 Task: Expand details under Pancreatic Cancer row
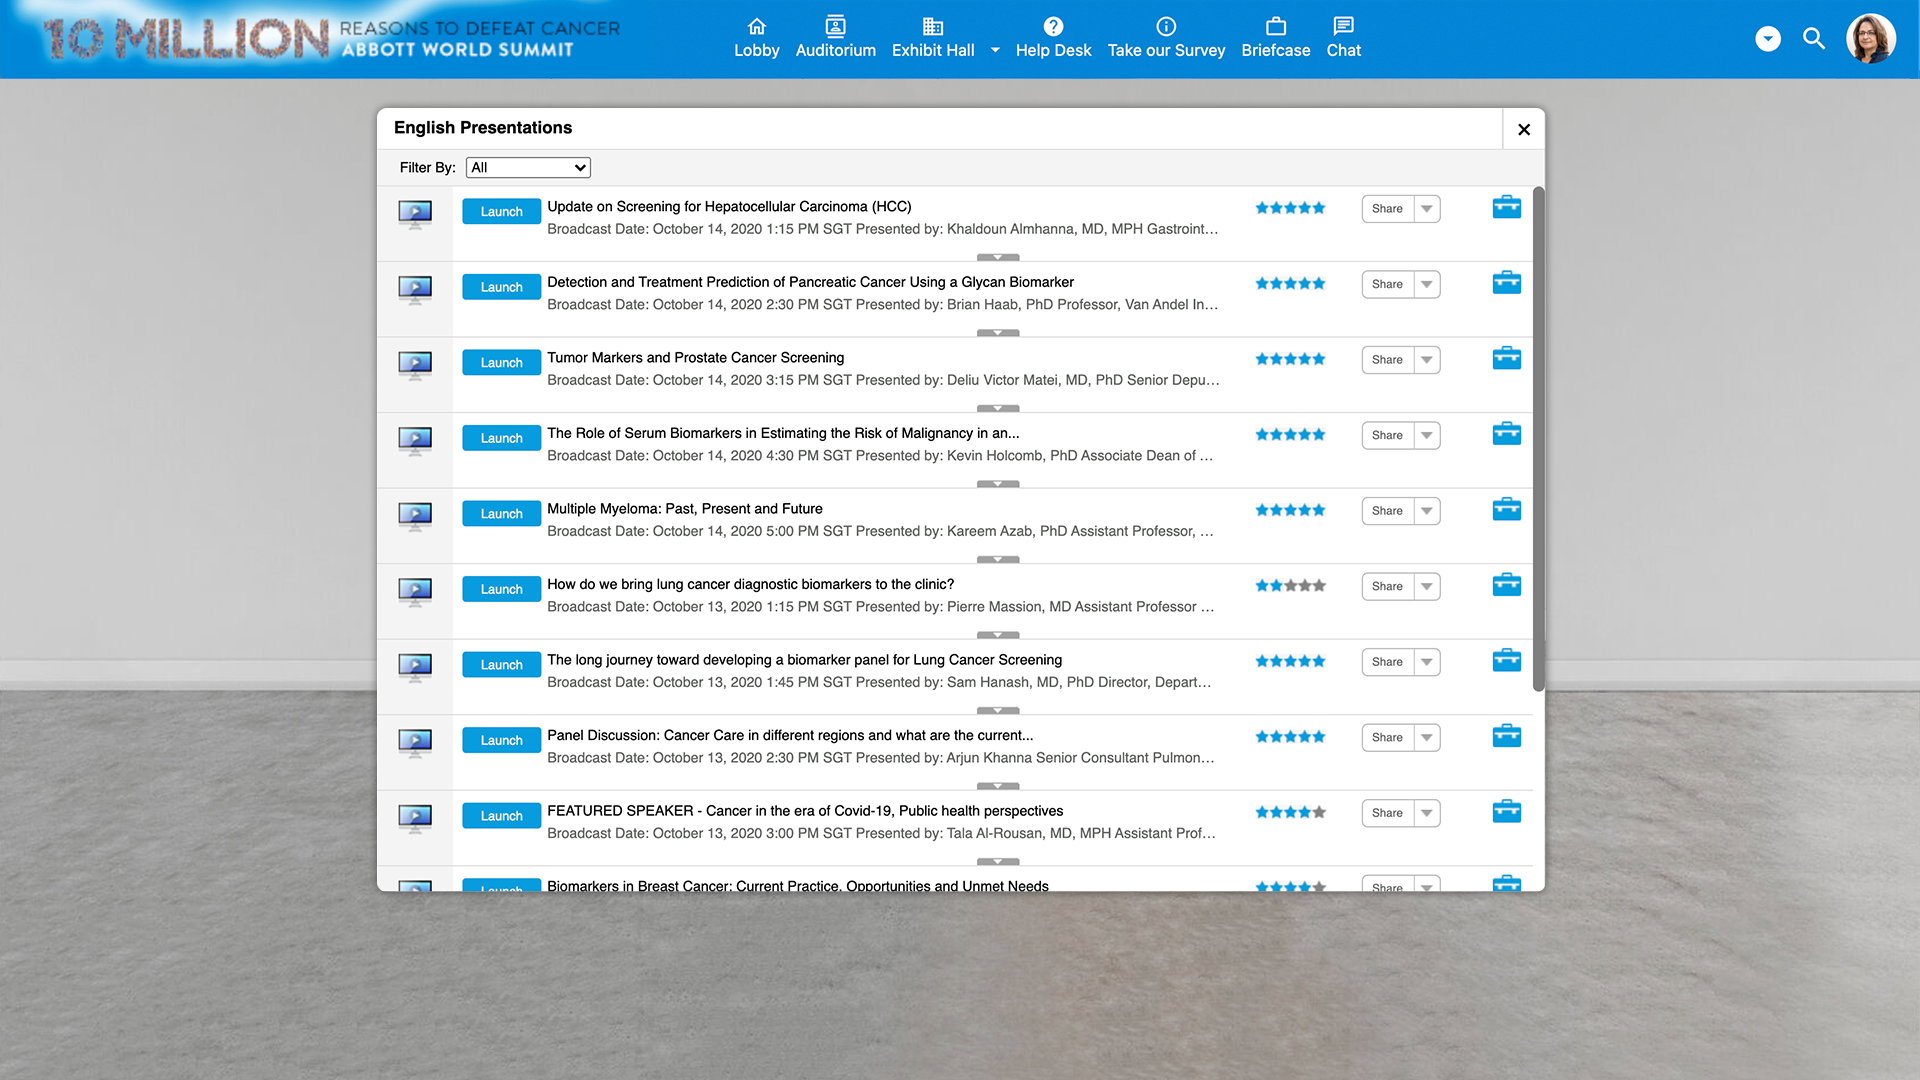click(x=998, y=333)
